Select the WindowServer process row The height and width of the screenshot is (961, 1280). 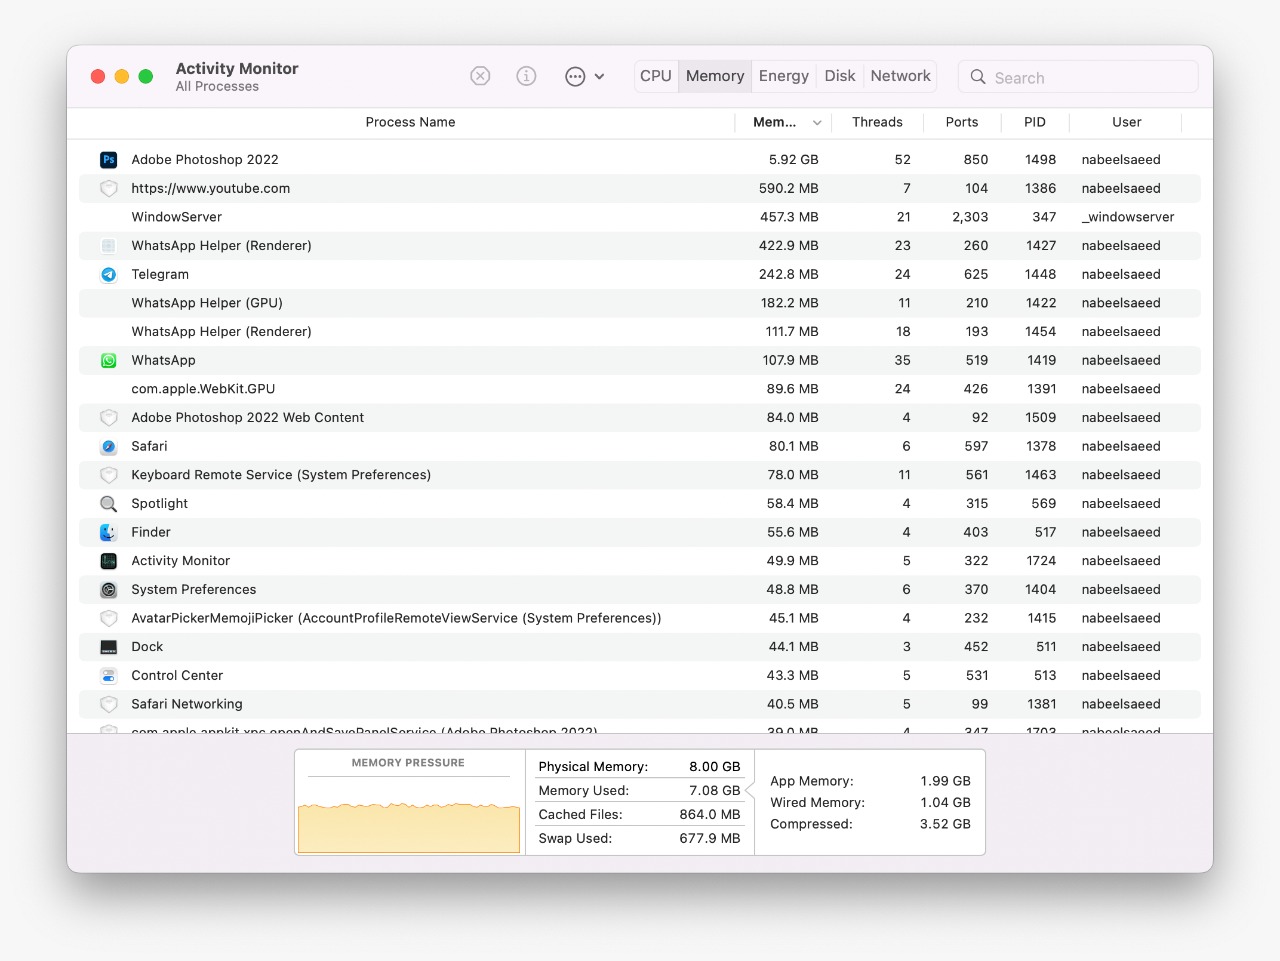[x=640, y=217]
